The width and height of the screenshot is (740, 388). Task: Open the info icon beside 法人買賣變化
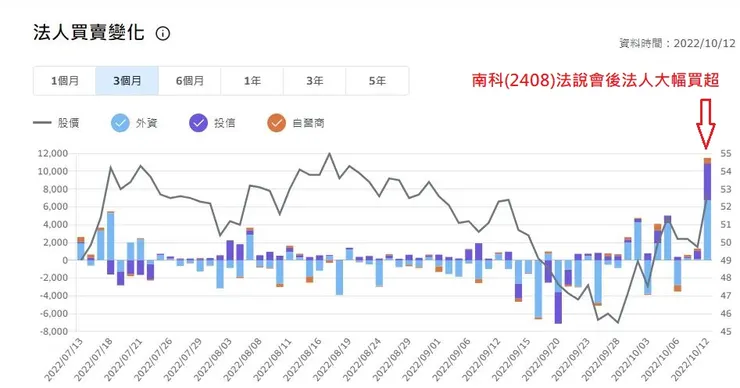[163, 34]
